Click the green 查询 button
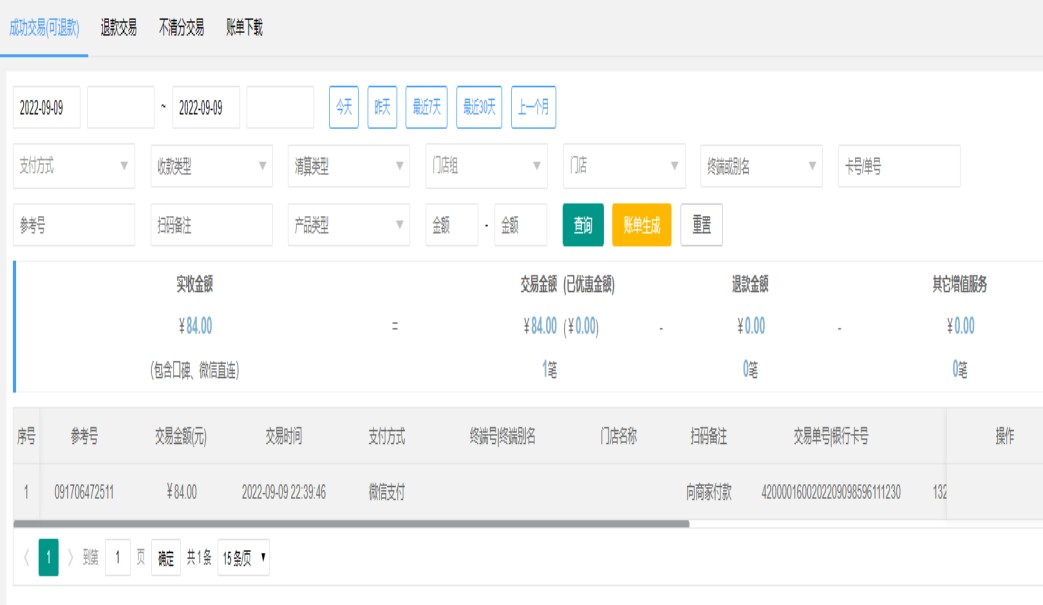The width and height of the screenshot is (1043, 605). (583, 226)
